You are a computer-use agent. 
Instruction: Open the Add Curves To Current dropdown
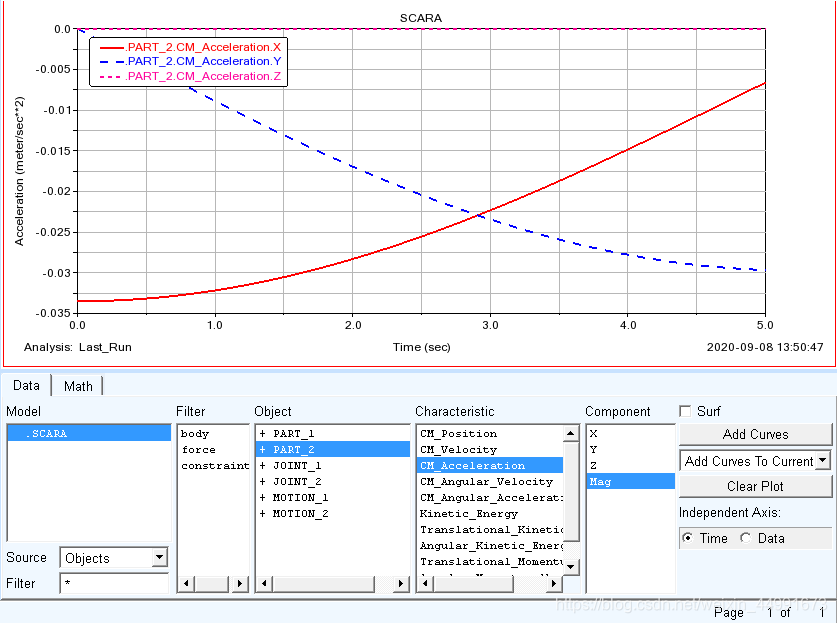822,460
